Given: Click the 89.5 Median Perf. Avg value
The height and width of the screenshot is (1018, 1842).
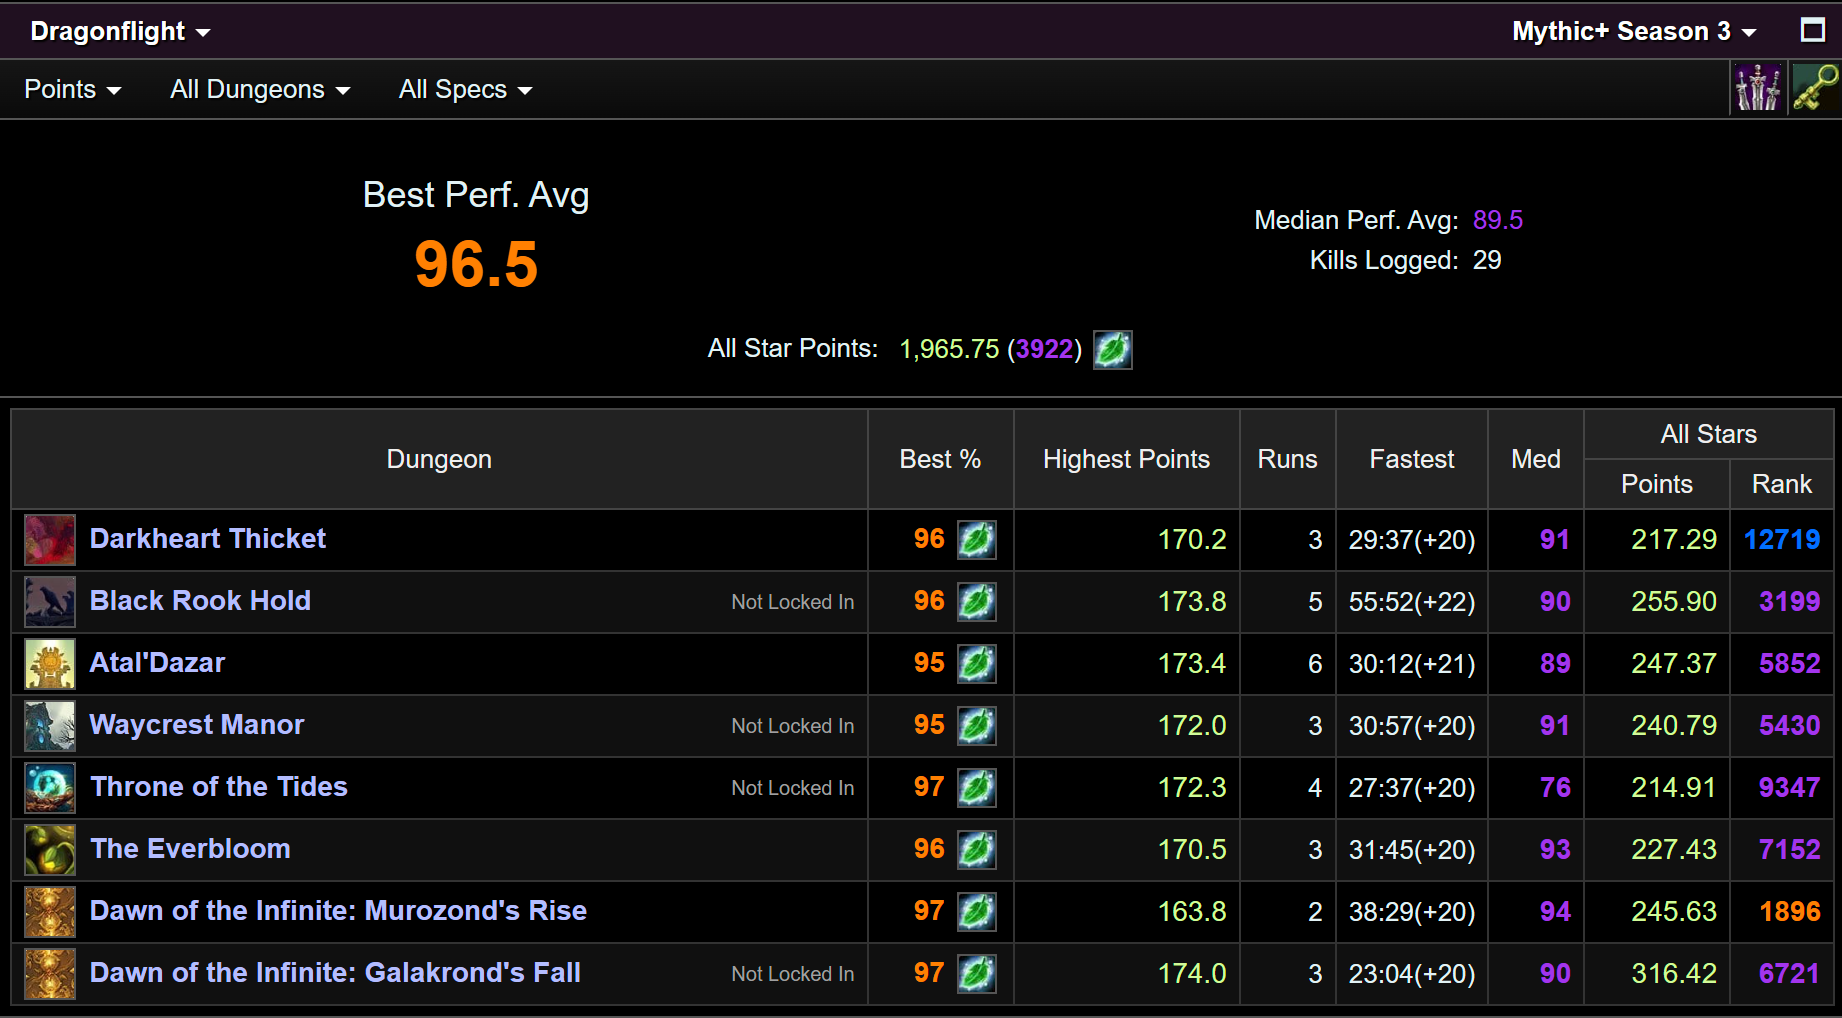Looking at the screenshot, I should (x=1497, y=220).
